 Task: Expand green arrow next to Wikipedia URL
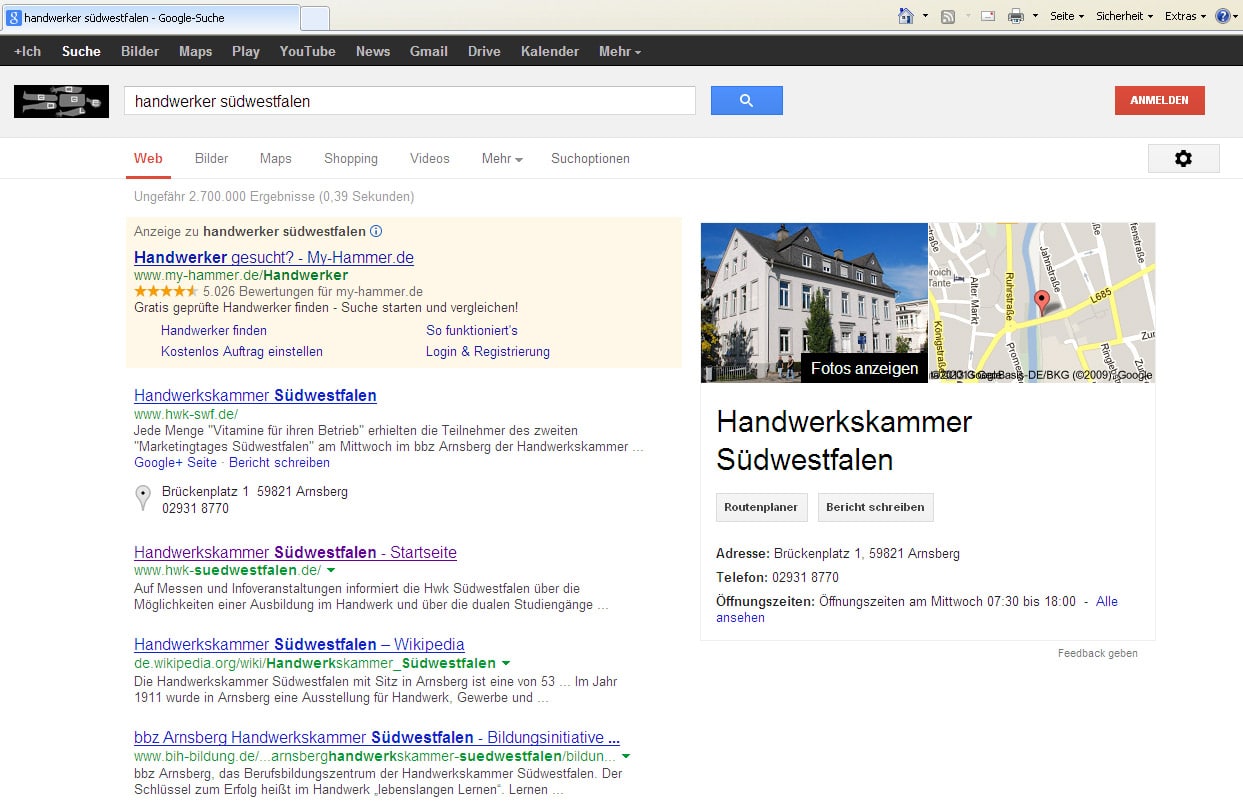506,663
